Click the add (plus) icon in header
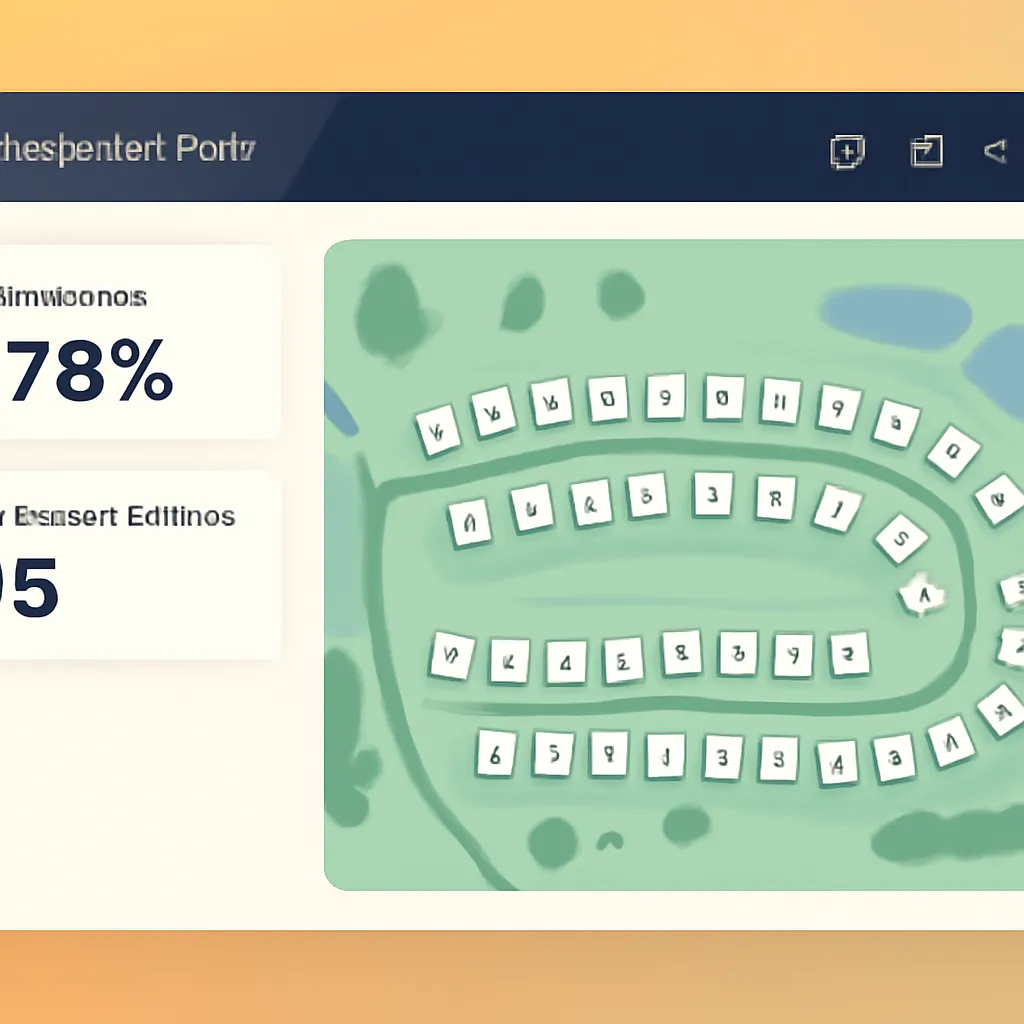This screenshot has height=1024, width=1024. (x=847, y=152)
